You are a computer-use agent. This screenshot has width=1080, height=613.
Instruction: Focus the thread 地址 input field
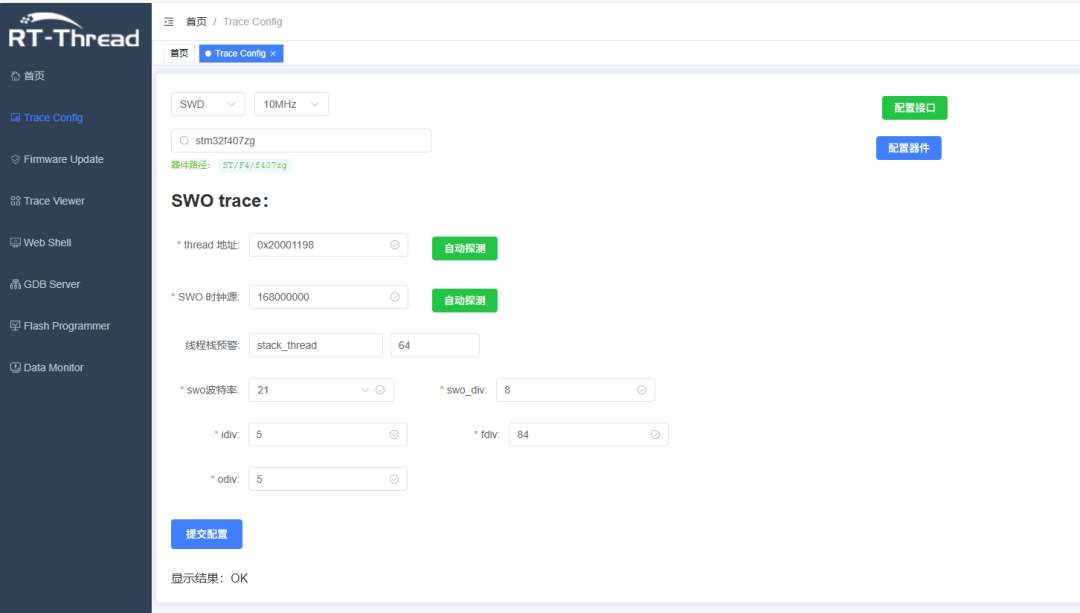[329, 245]
